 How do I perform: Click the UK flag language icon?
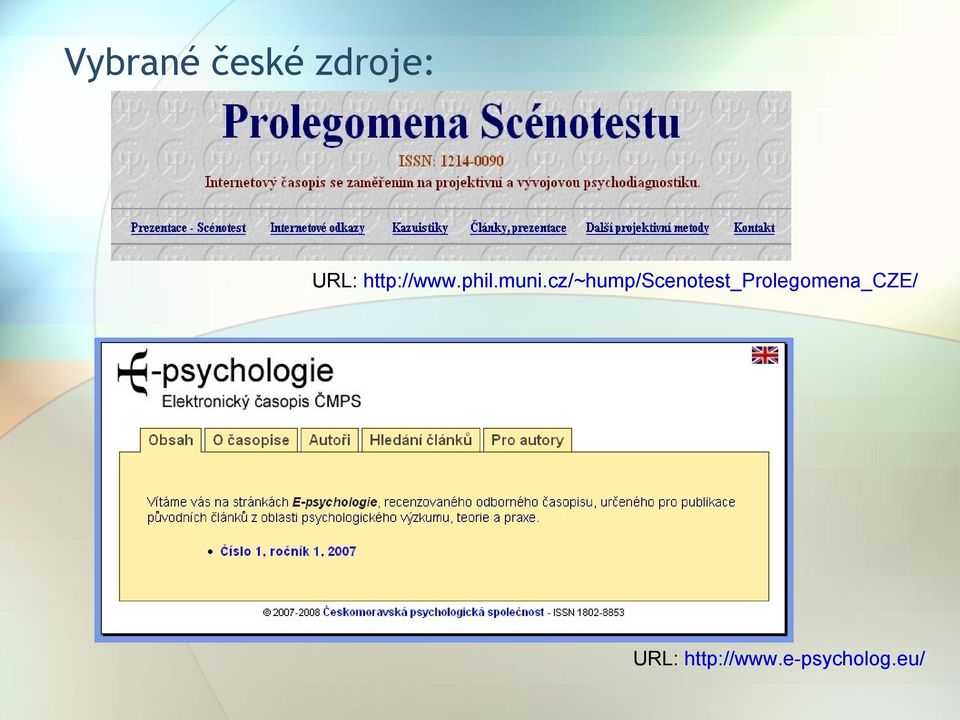pos(765,354)
